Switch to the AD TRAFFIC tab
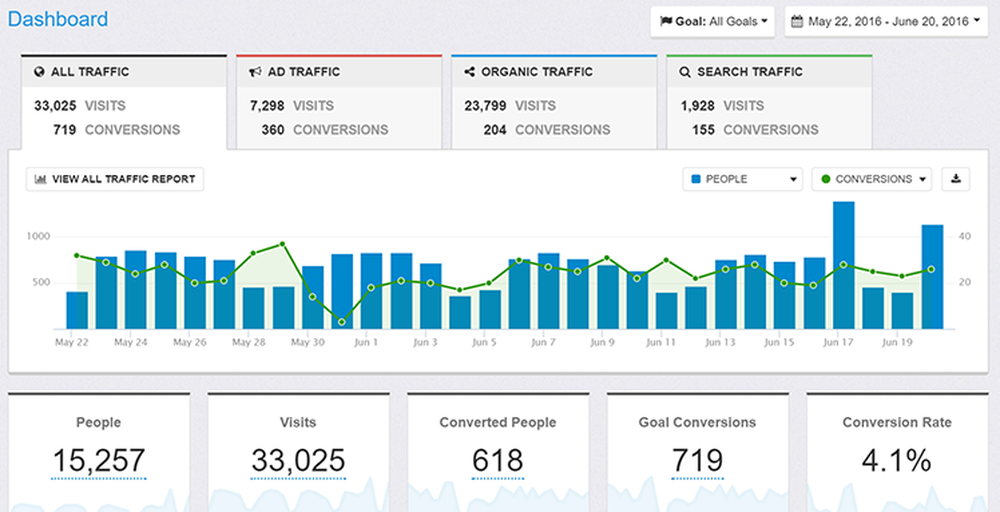 tap(339, 102)
